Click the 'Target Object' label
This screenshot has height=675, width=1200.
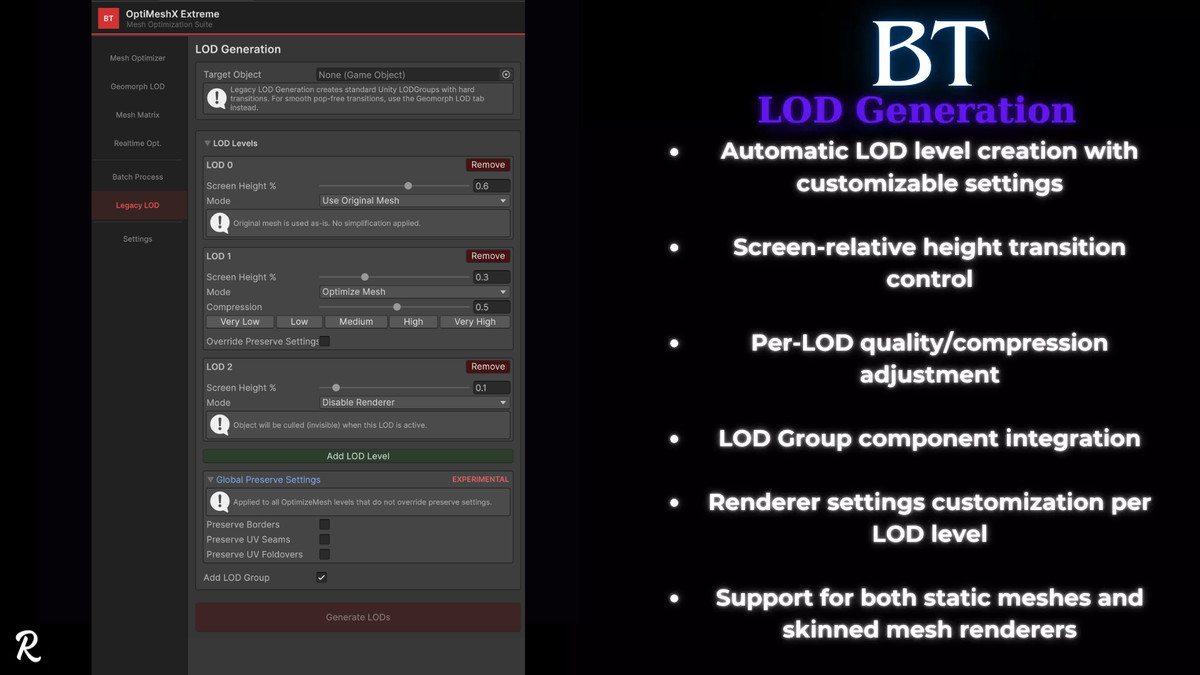coord(232,75)
